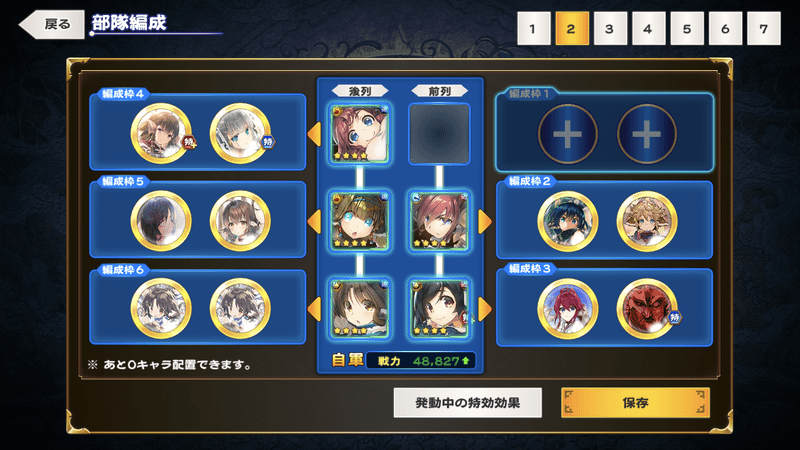Go back using the 戻る button
800x450 pixels.
pyautogui.click(x=52, y=24)
